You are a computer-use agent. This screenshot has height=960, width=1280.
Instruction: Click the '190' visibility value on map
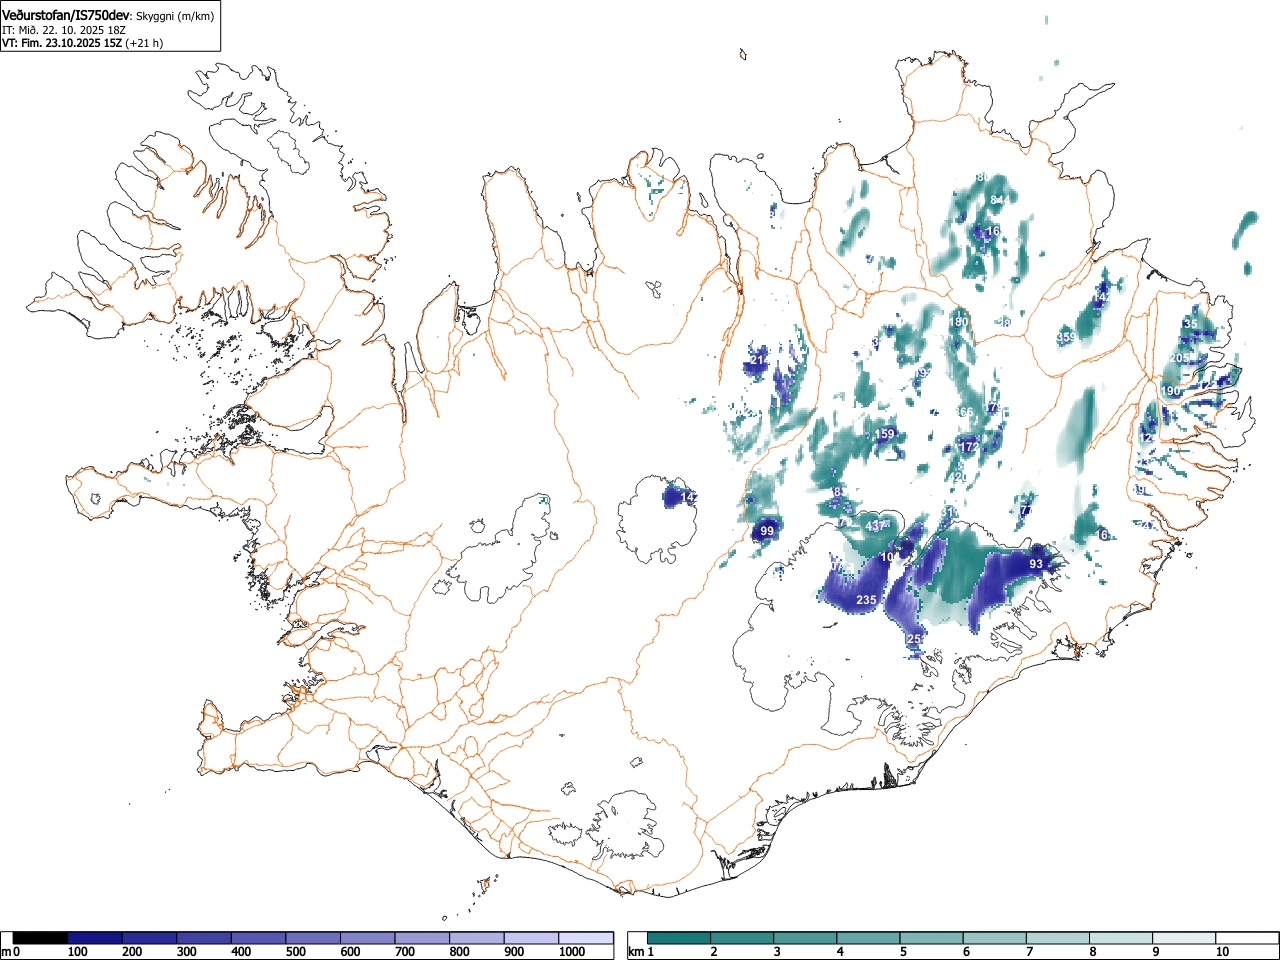pos(1171,391)
